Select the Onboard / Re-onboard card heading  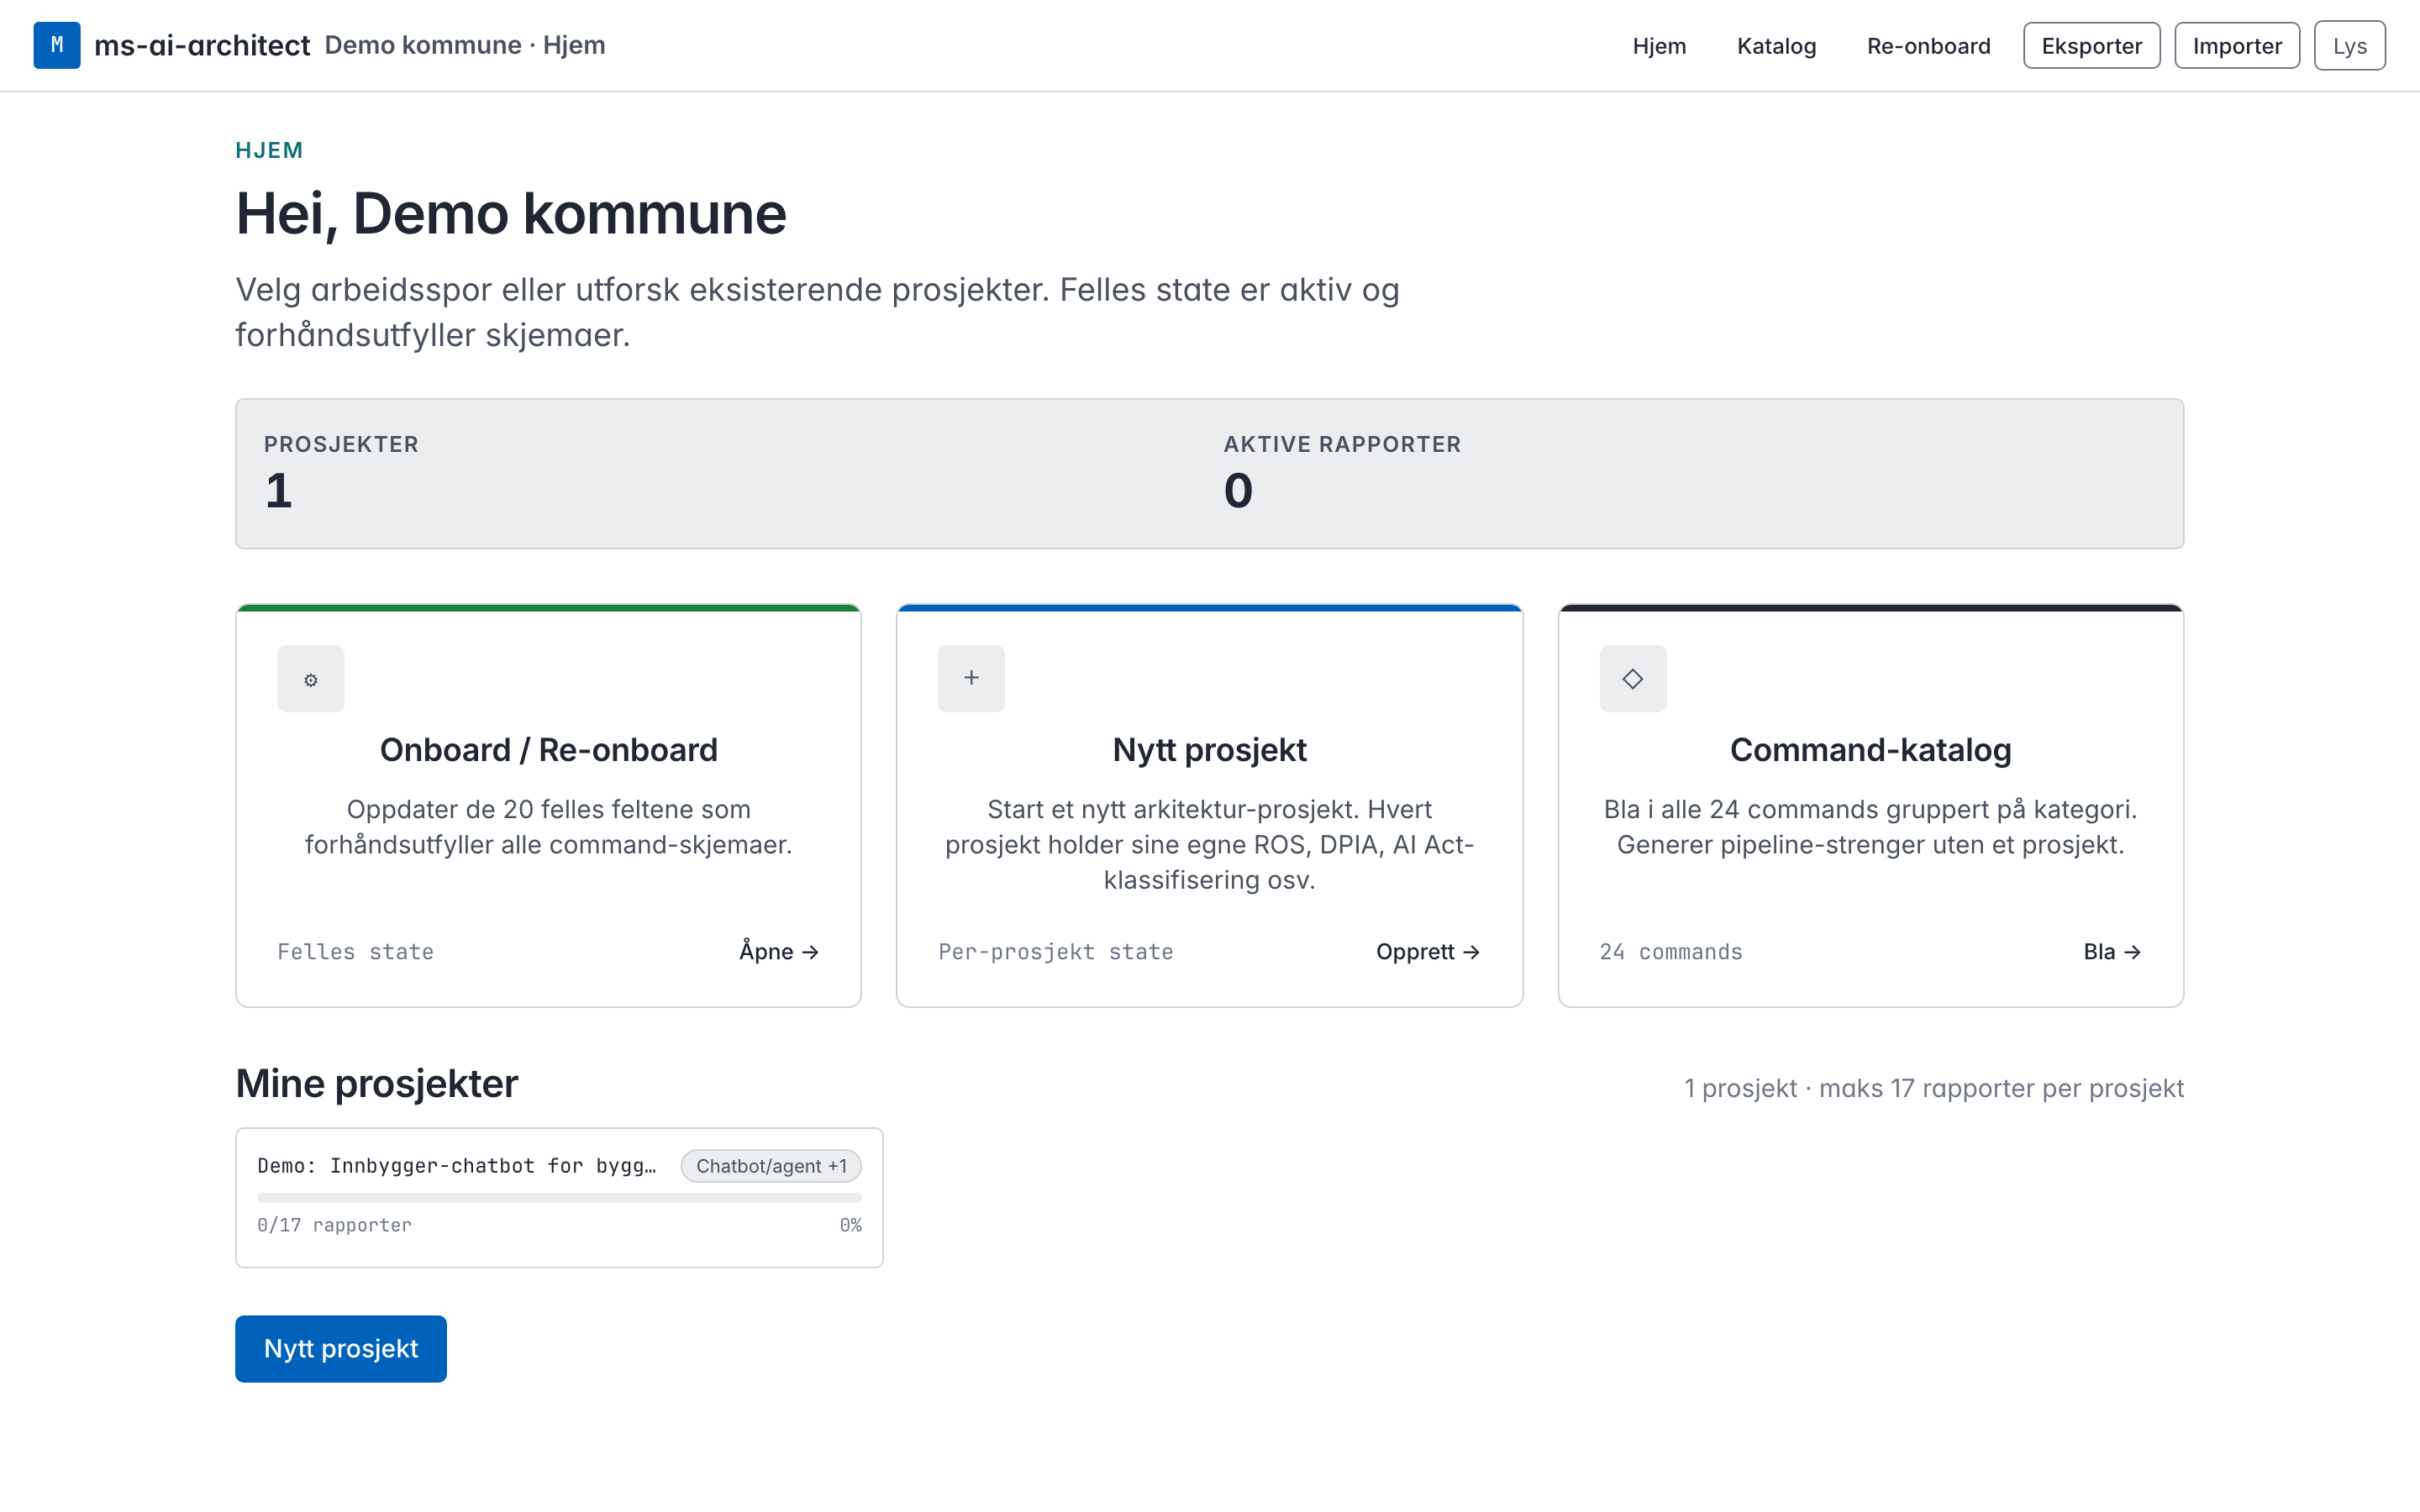coord(549,750)
